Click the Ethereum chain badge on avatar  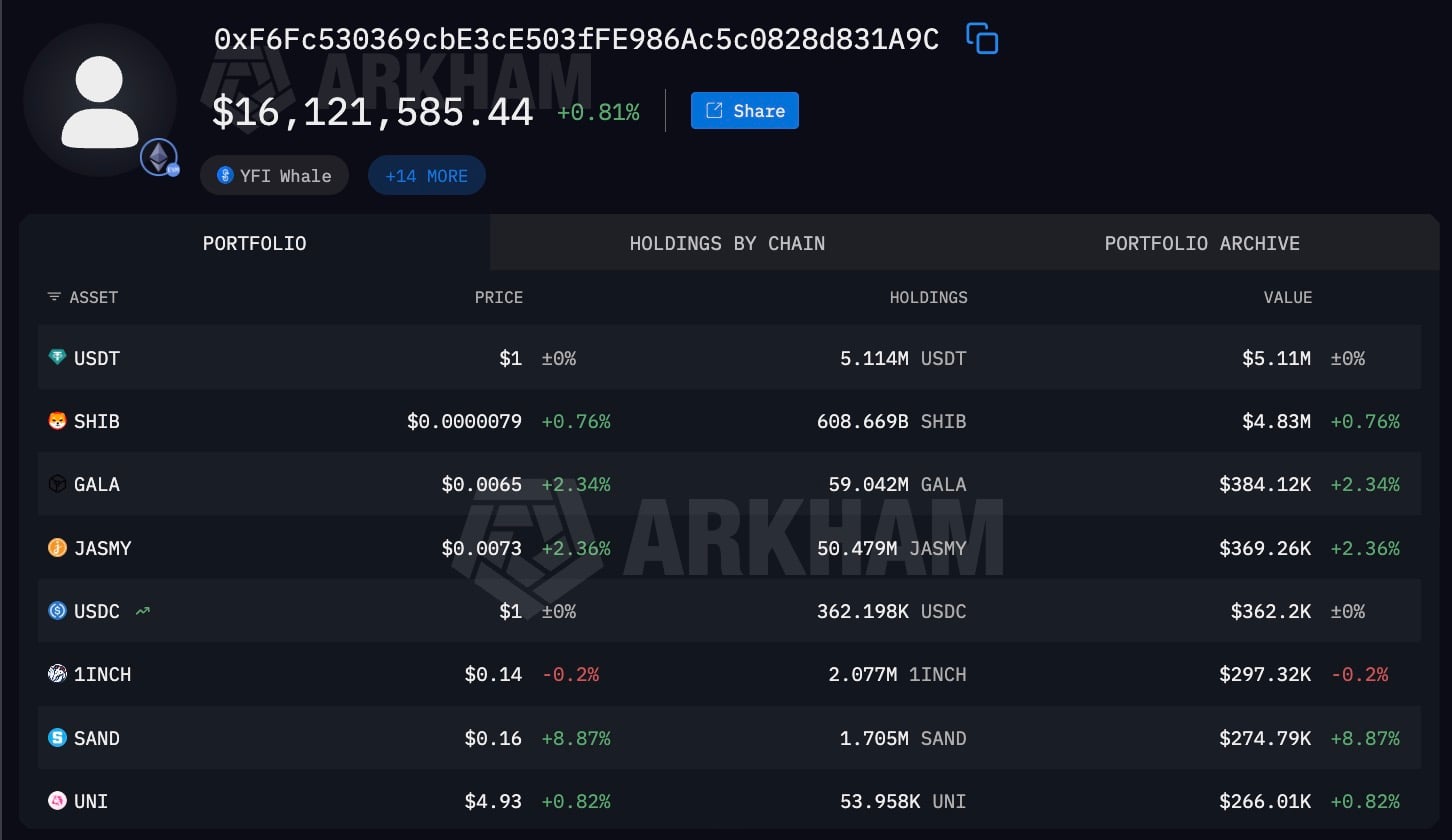coord(159,158)
